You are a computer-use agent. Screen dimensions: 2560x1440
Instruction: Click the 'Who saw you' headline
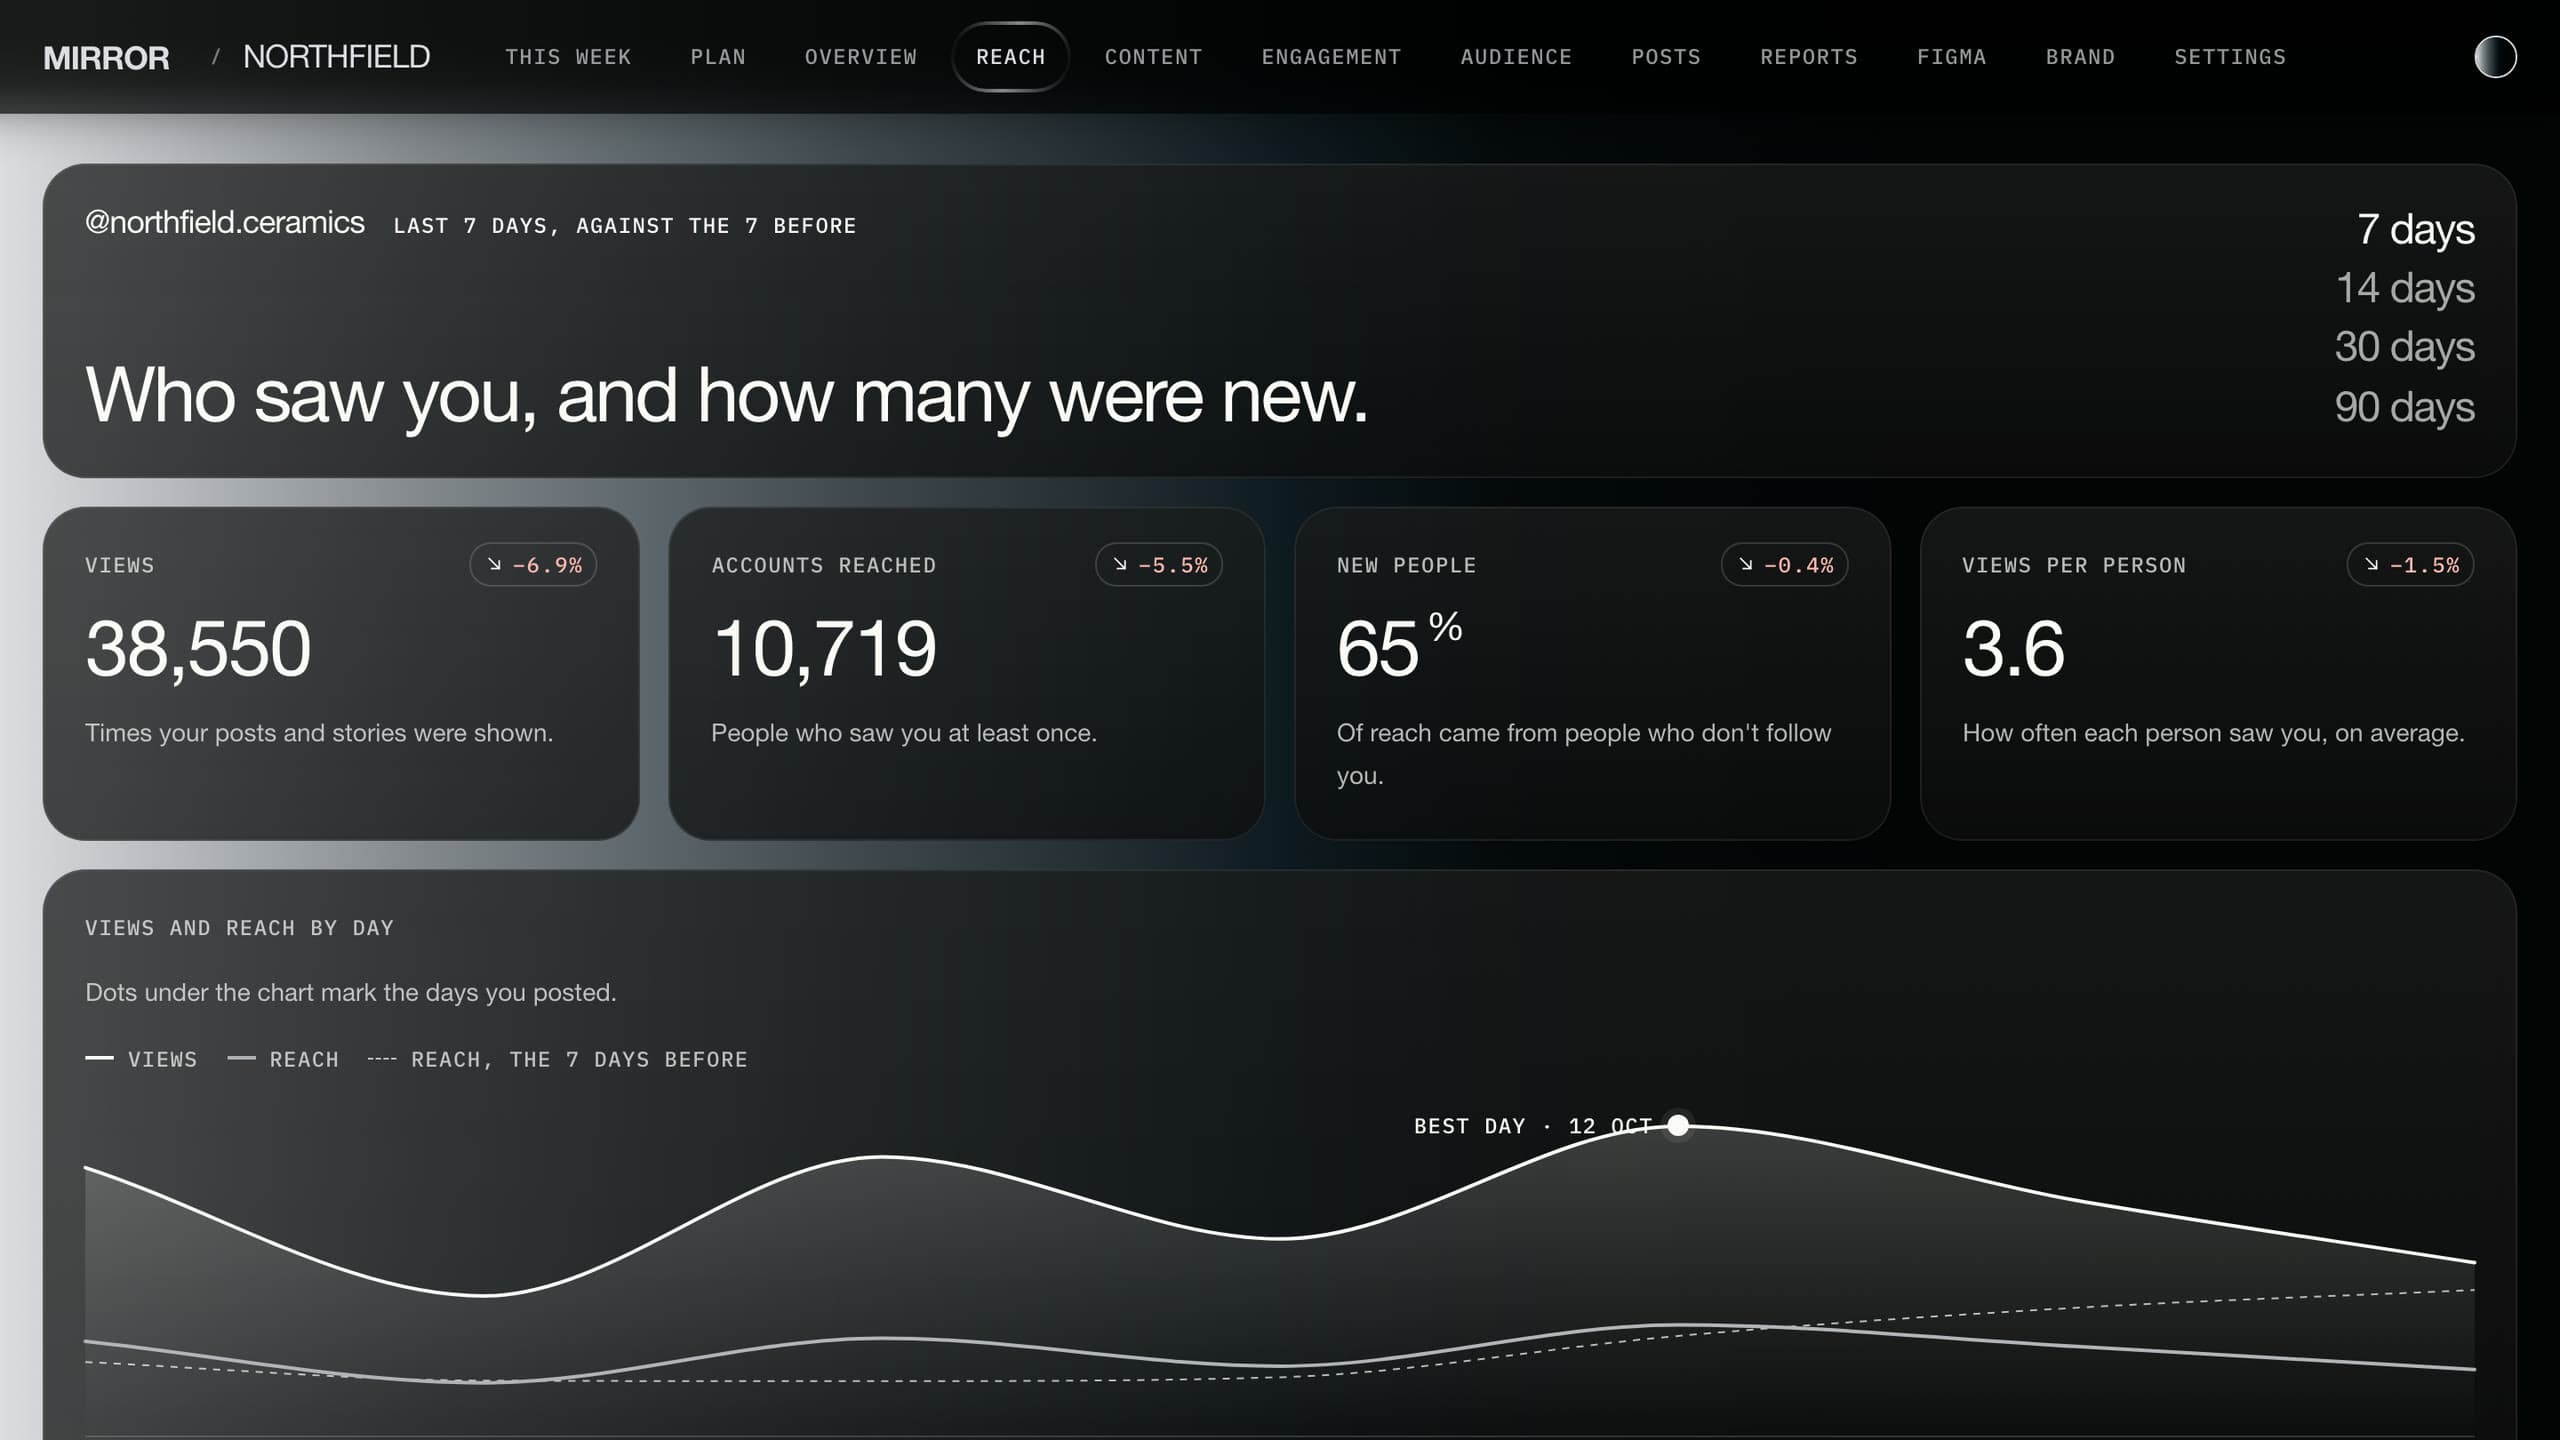(x=726, y=396)
